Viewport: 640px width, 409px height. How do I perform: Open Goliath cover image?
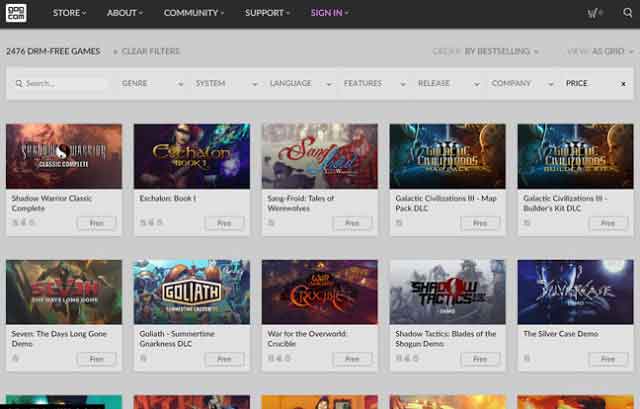[192, 292]
